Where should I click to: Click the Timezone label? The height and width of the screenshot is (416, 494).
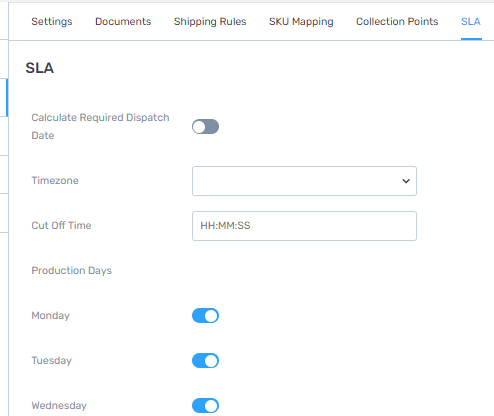(x=55, y=181)
